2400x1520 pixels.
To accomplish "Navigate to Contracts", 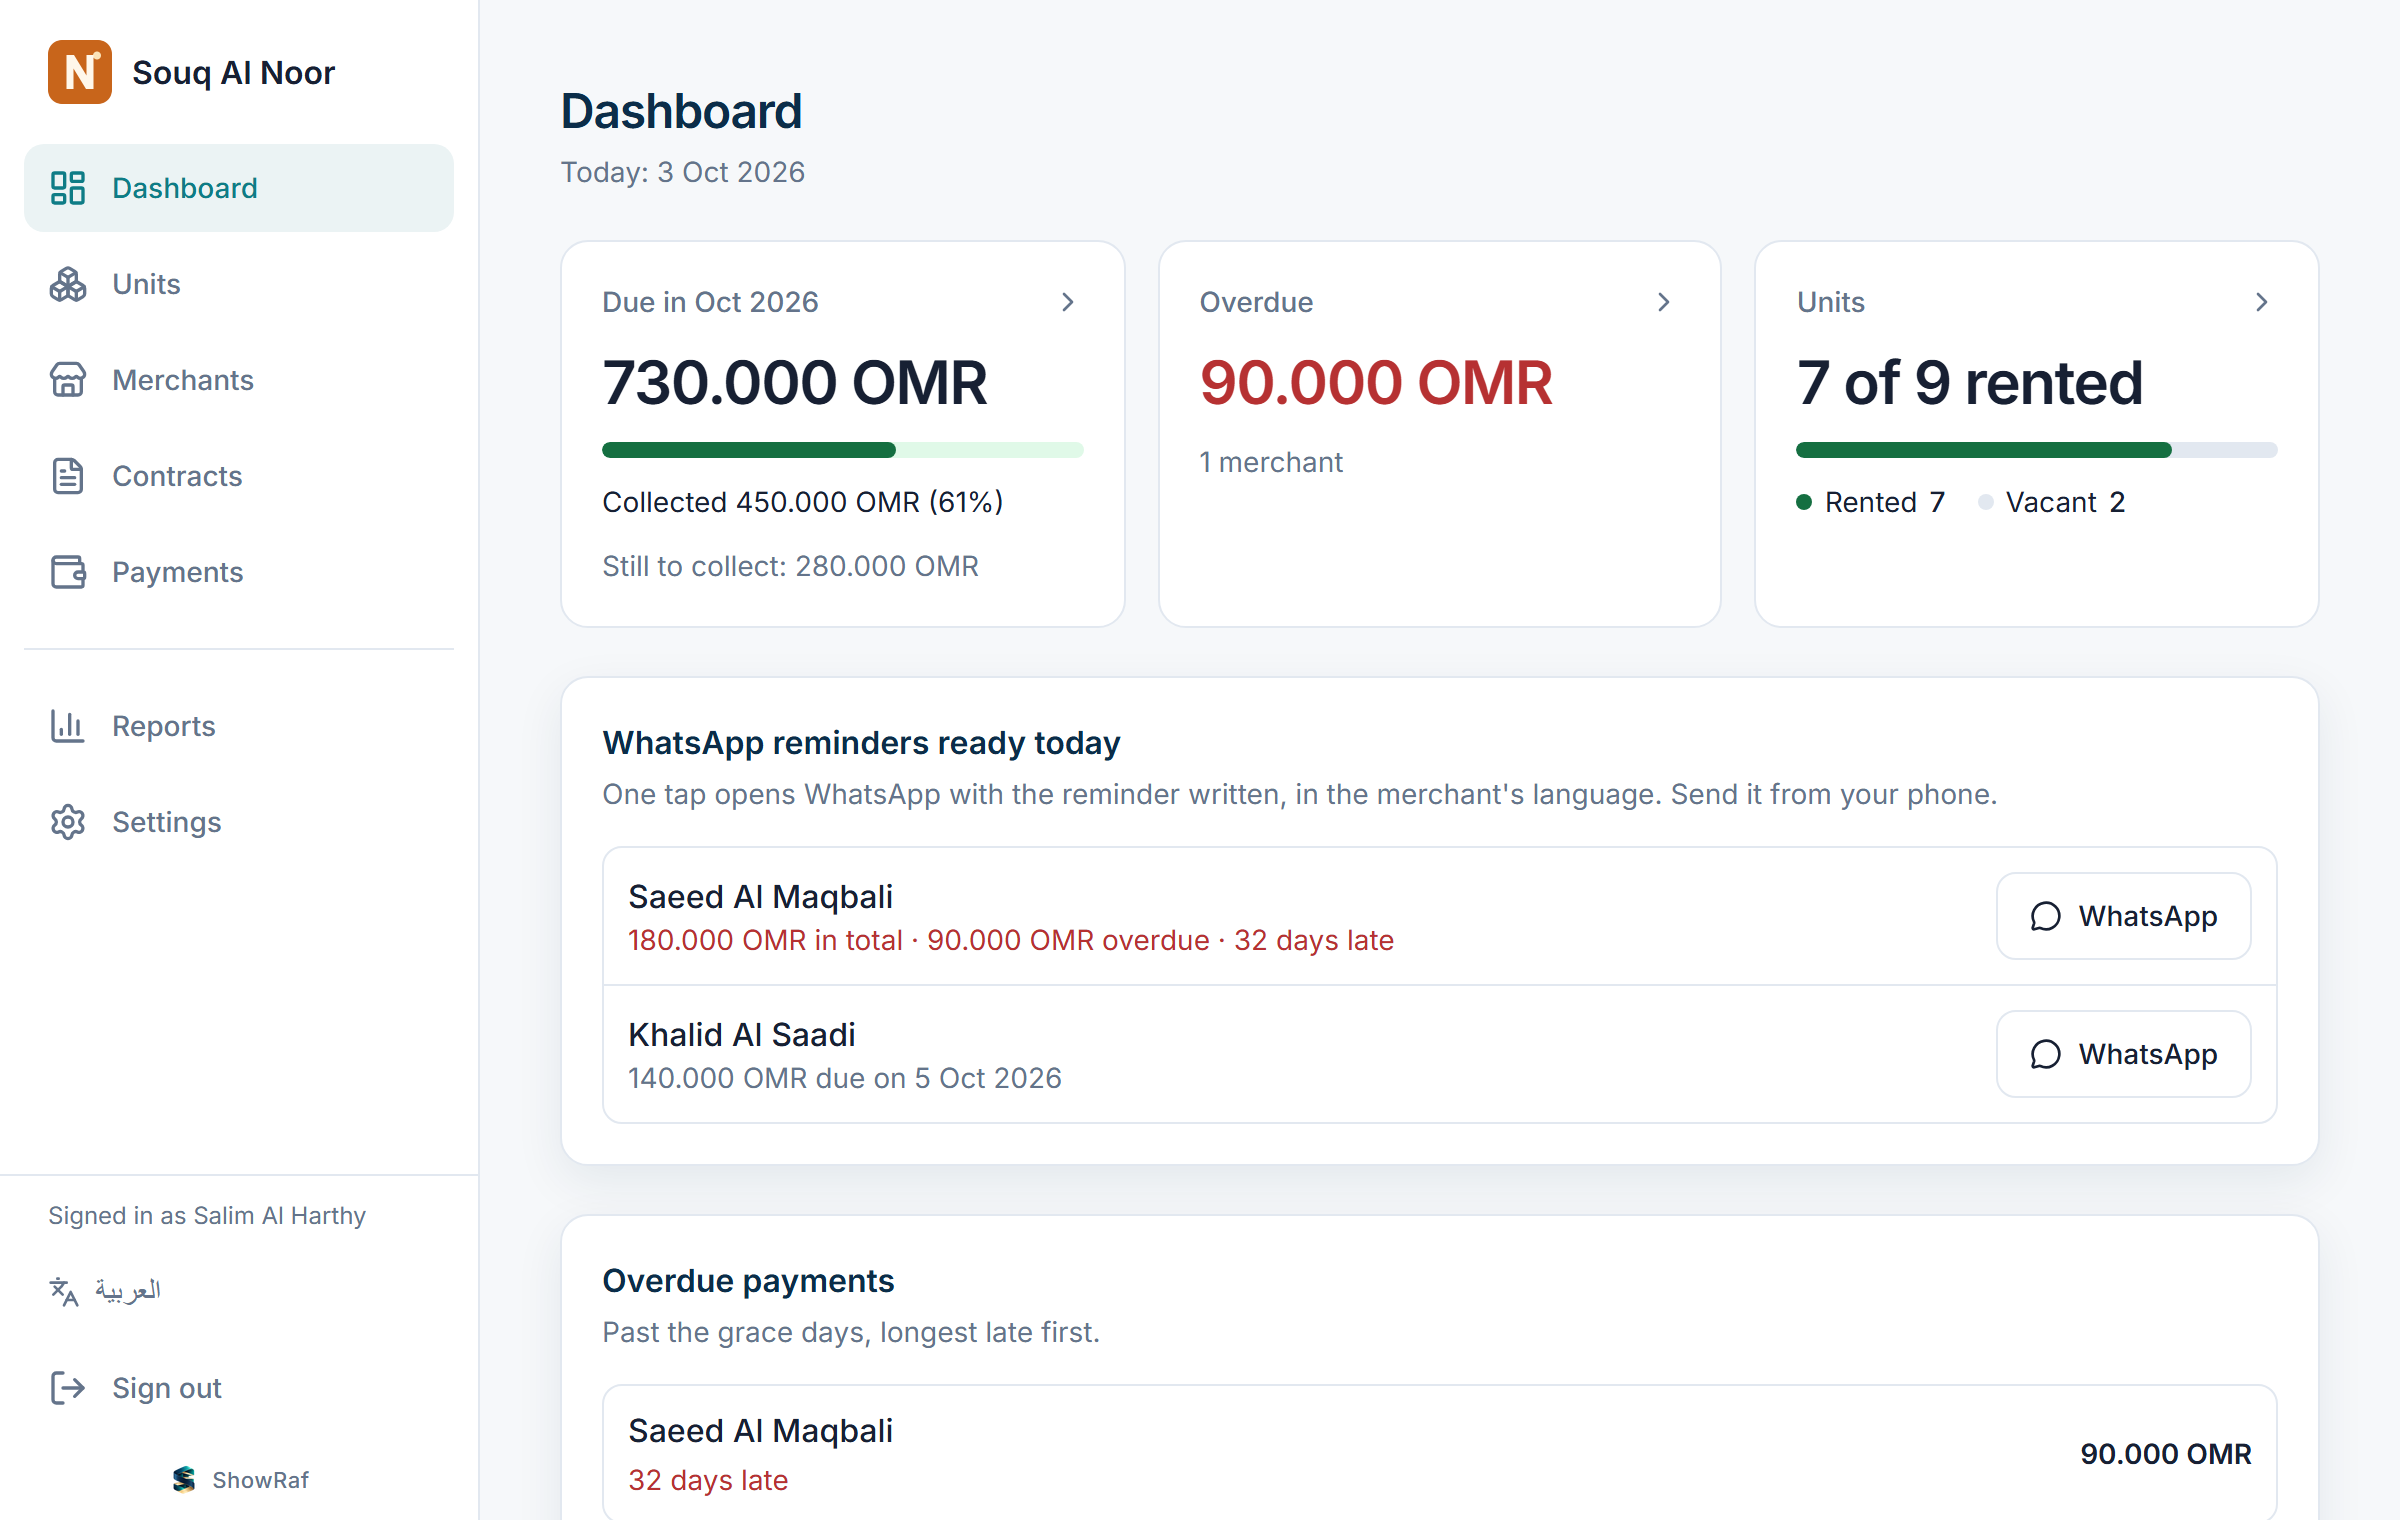I will point(239,476).
